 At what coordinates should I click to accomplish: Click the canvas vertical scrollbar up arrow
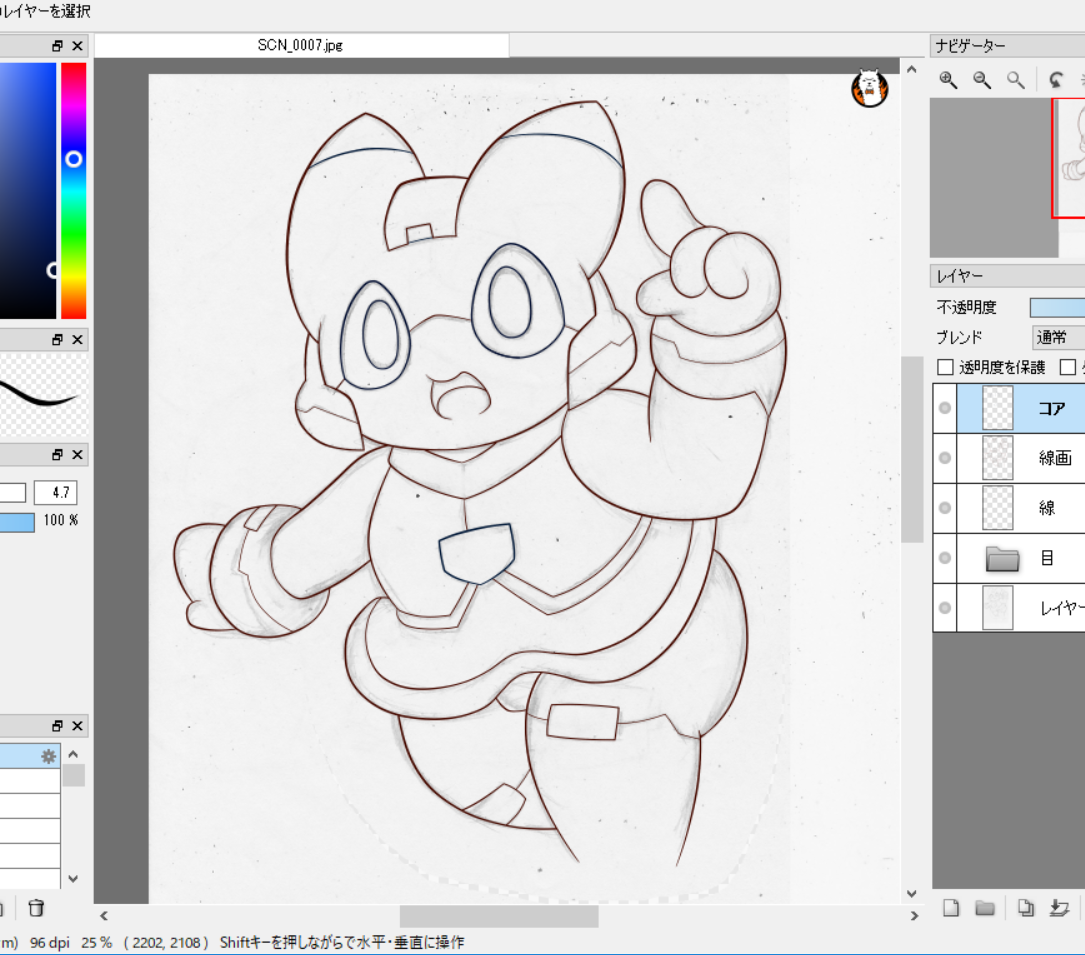(911, 70)
